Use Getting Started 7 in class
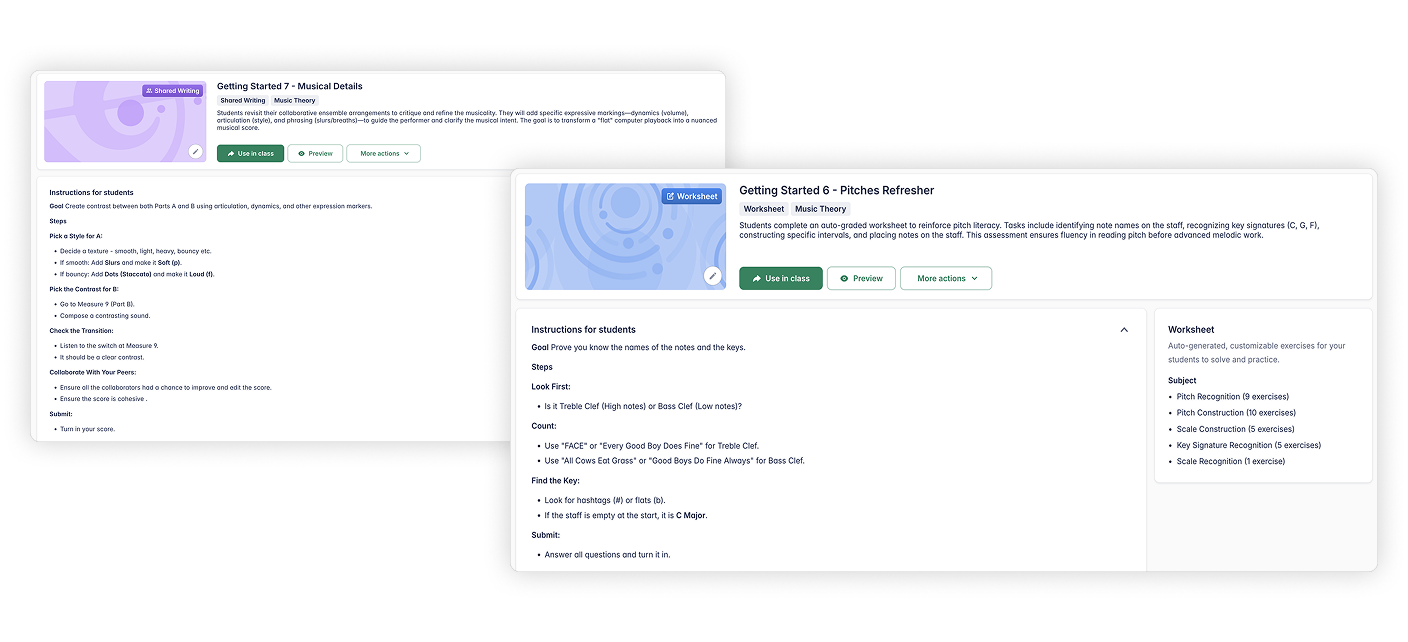The image size is (1408, 642). 250,153
